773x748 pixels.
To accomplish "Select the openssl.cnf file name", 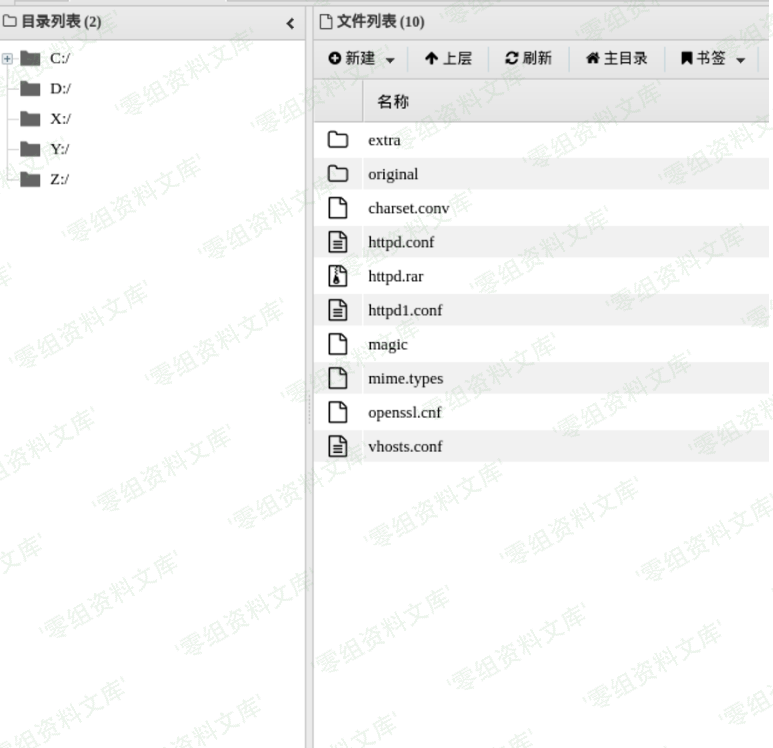I will [404, 412].
